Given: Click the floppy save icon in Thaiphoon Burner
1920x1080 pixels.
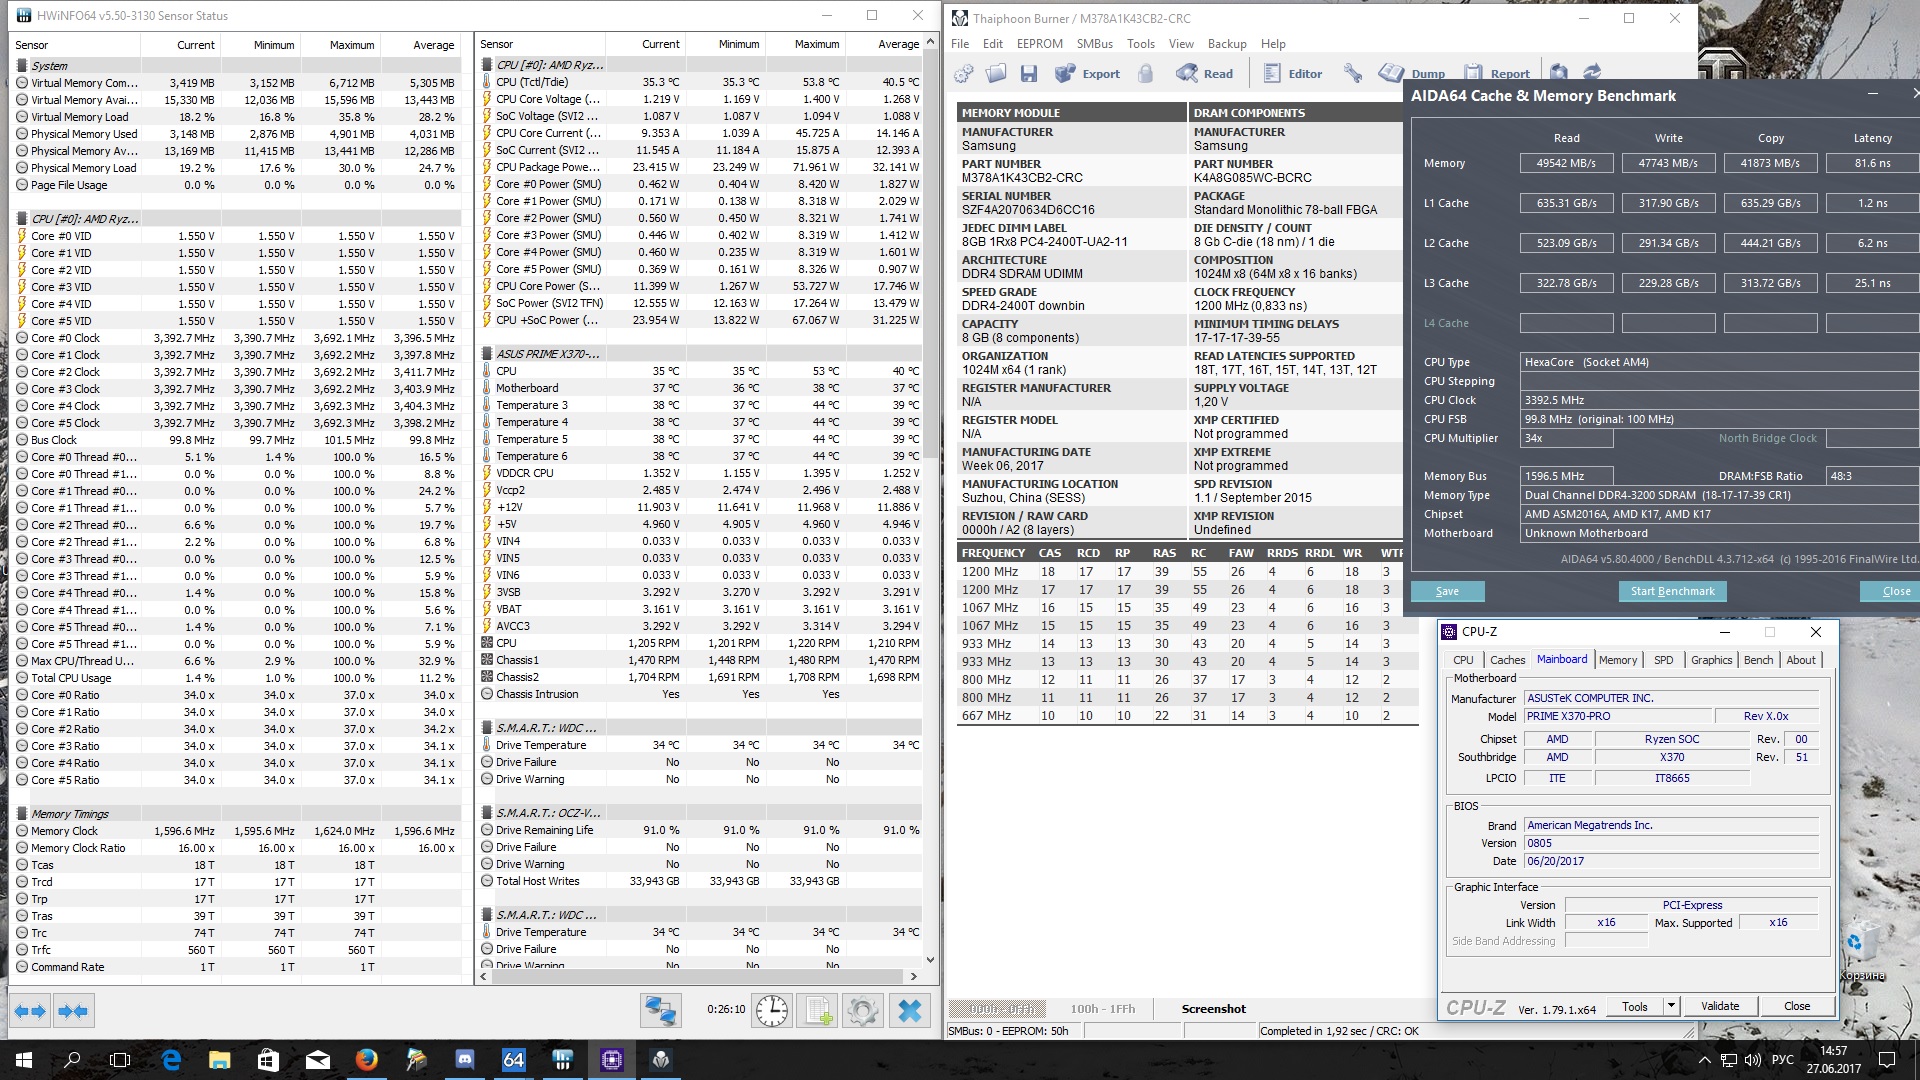Looking at the screenshot, I should 1028,73.
